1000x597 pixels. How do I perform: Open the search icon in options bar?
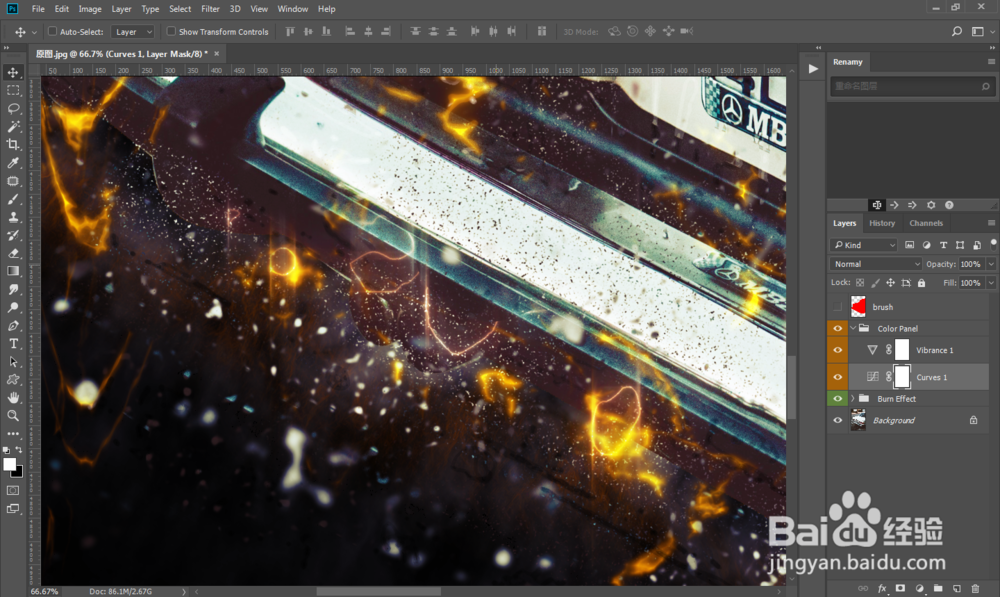[x=957, y=31]
